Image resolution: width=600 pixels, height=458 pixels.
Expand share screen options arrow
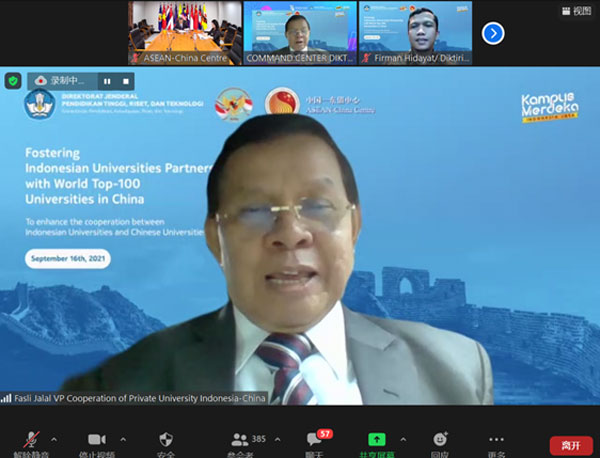[x=403, y=440]
